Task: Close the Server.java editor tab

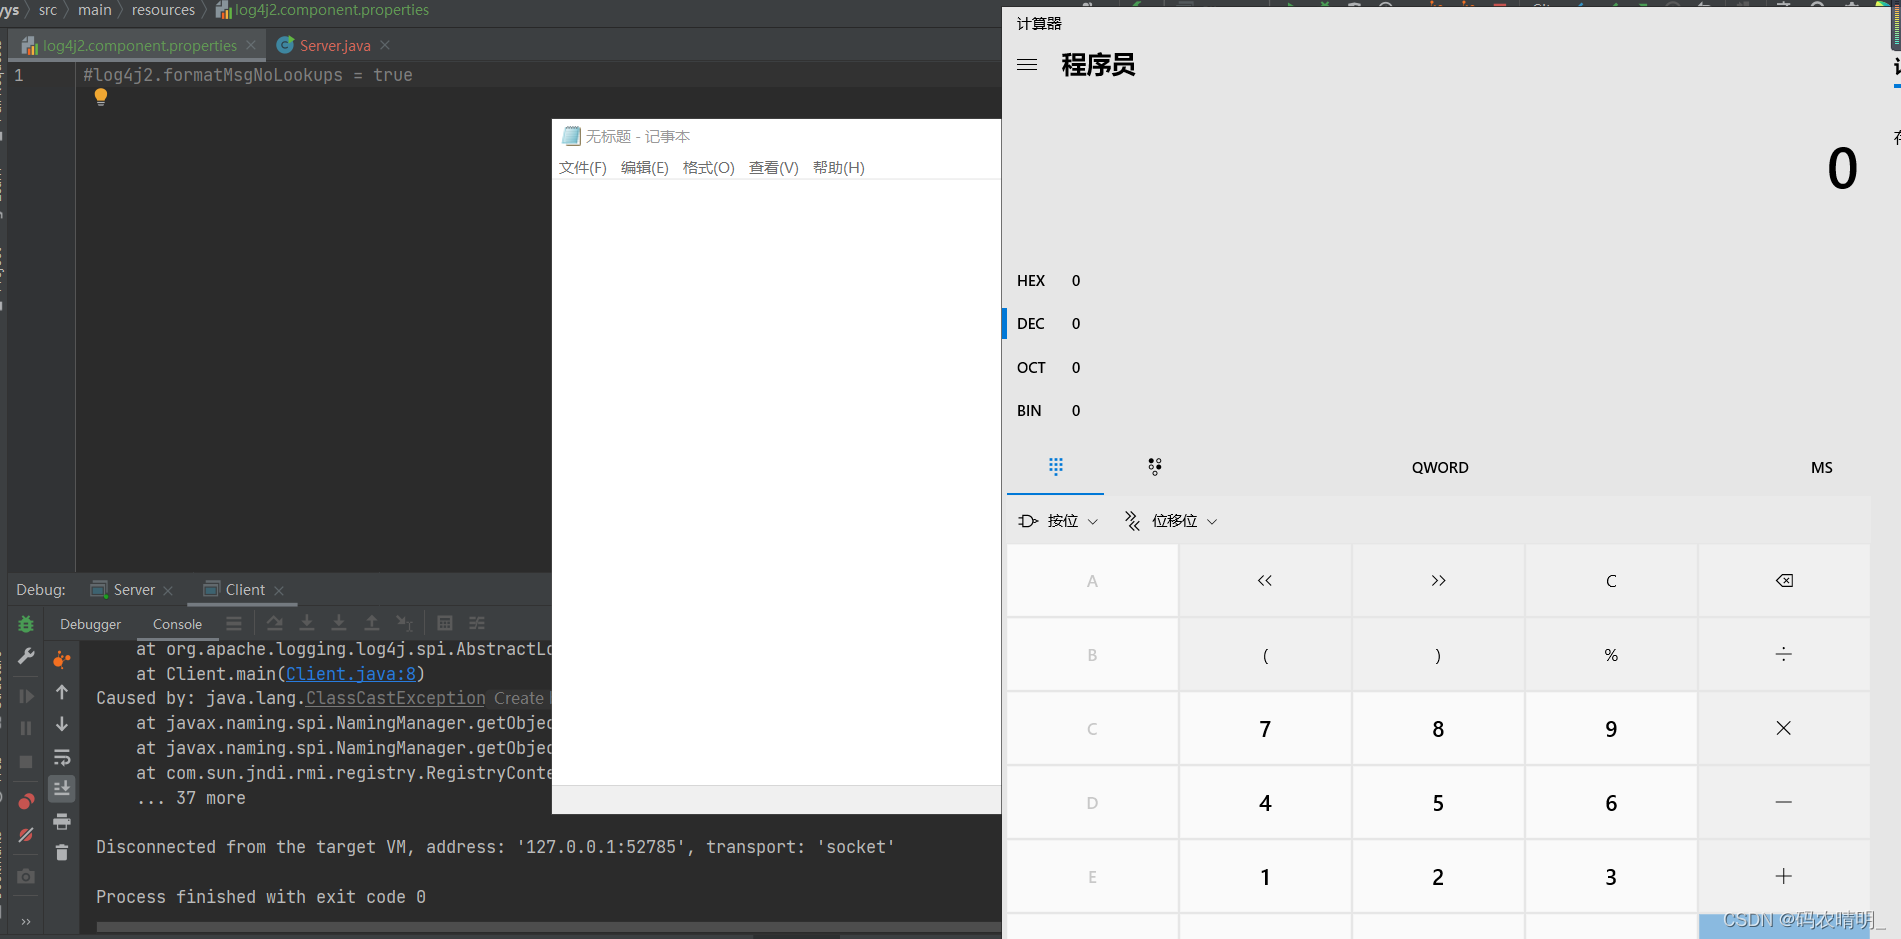Action: 385,45
